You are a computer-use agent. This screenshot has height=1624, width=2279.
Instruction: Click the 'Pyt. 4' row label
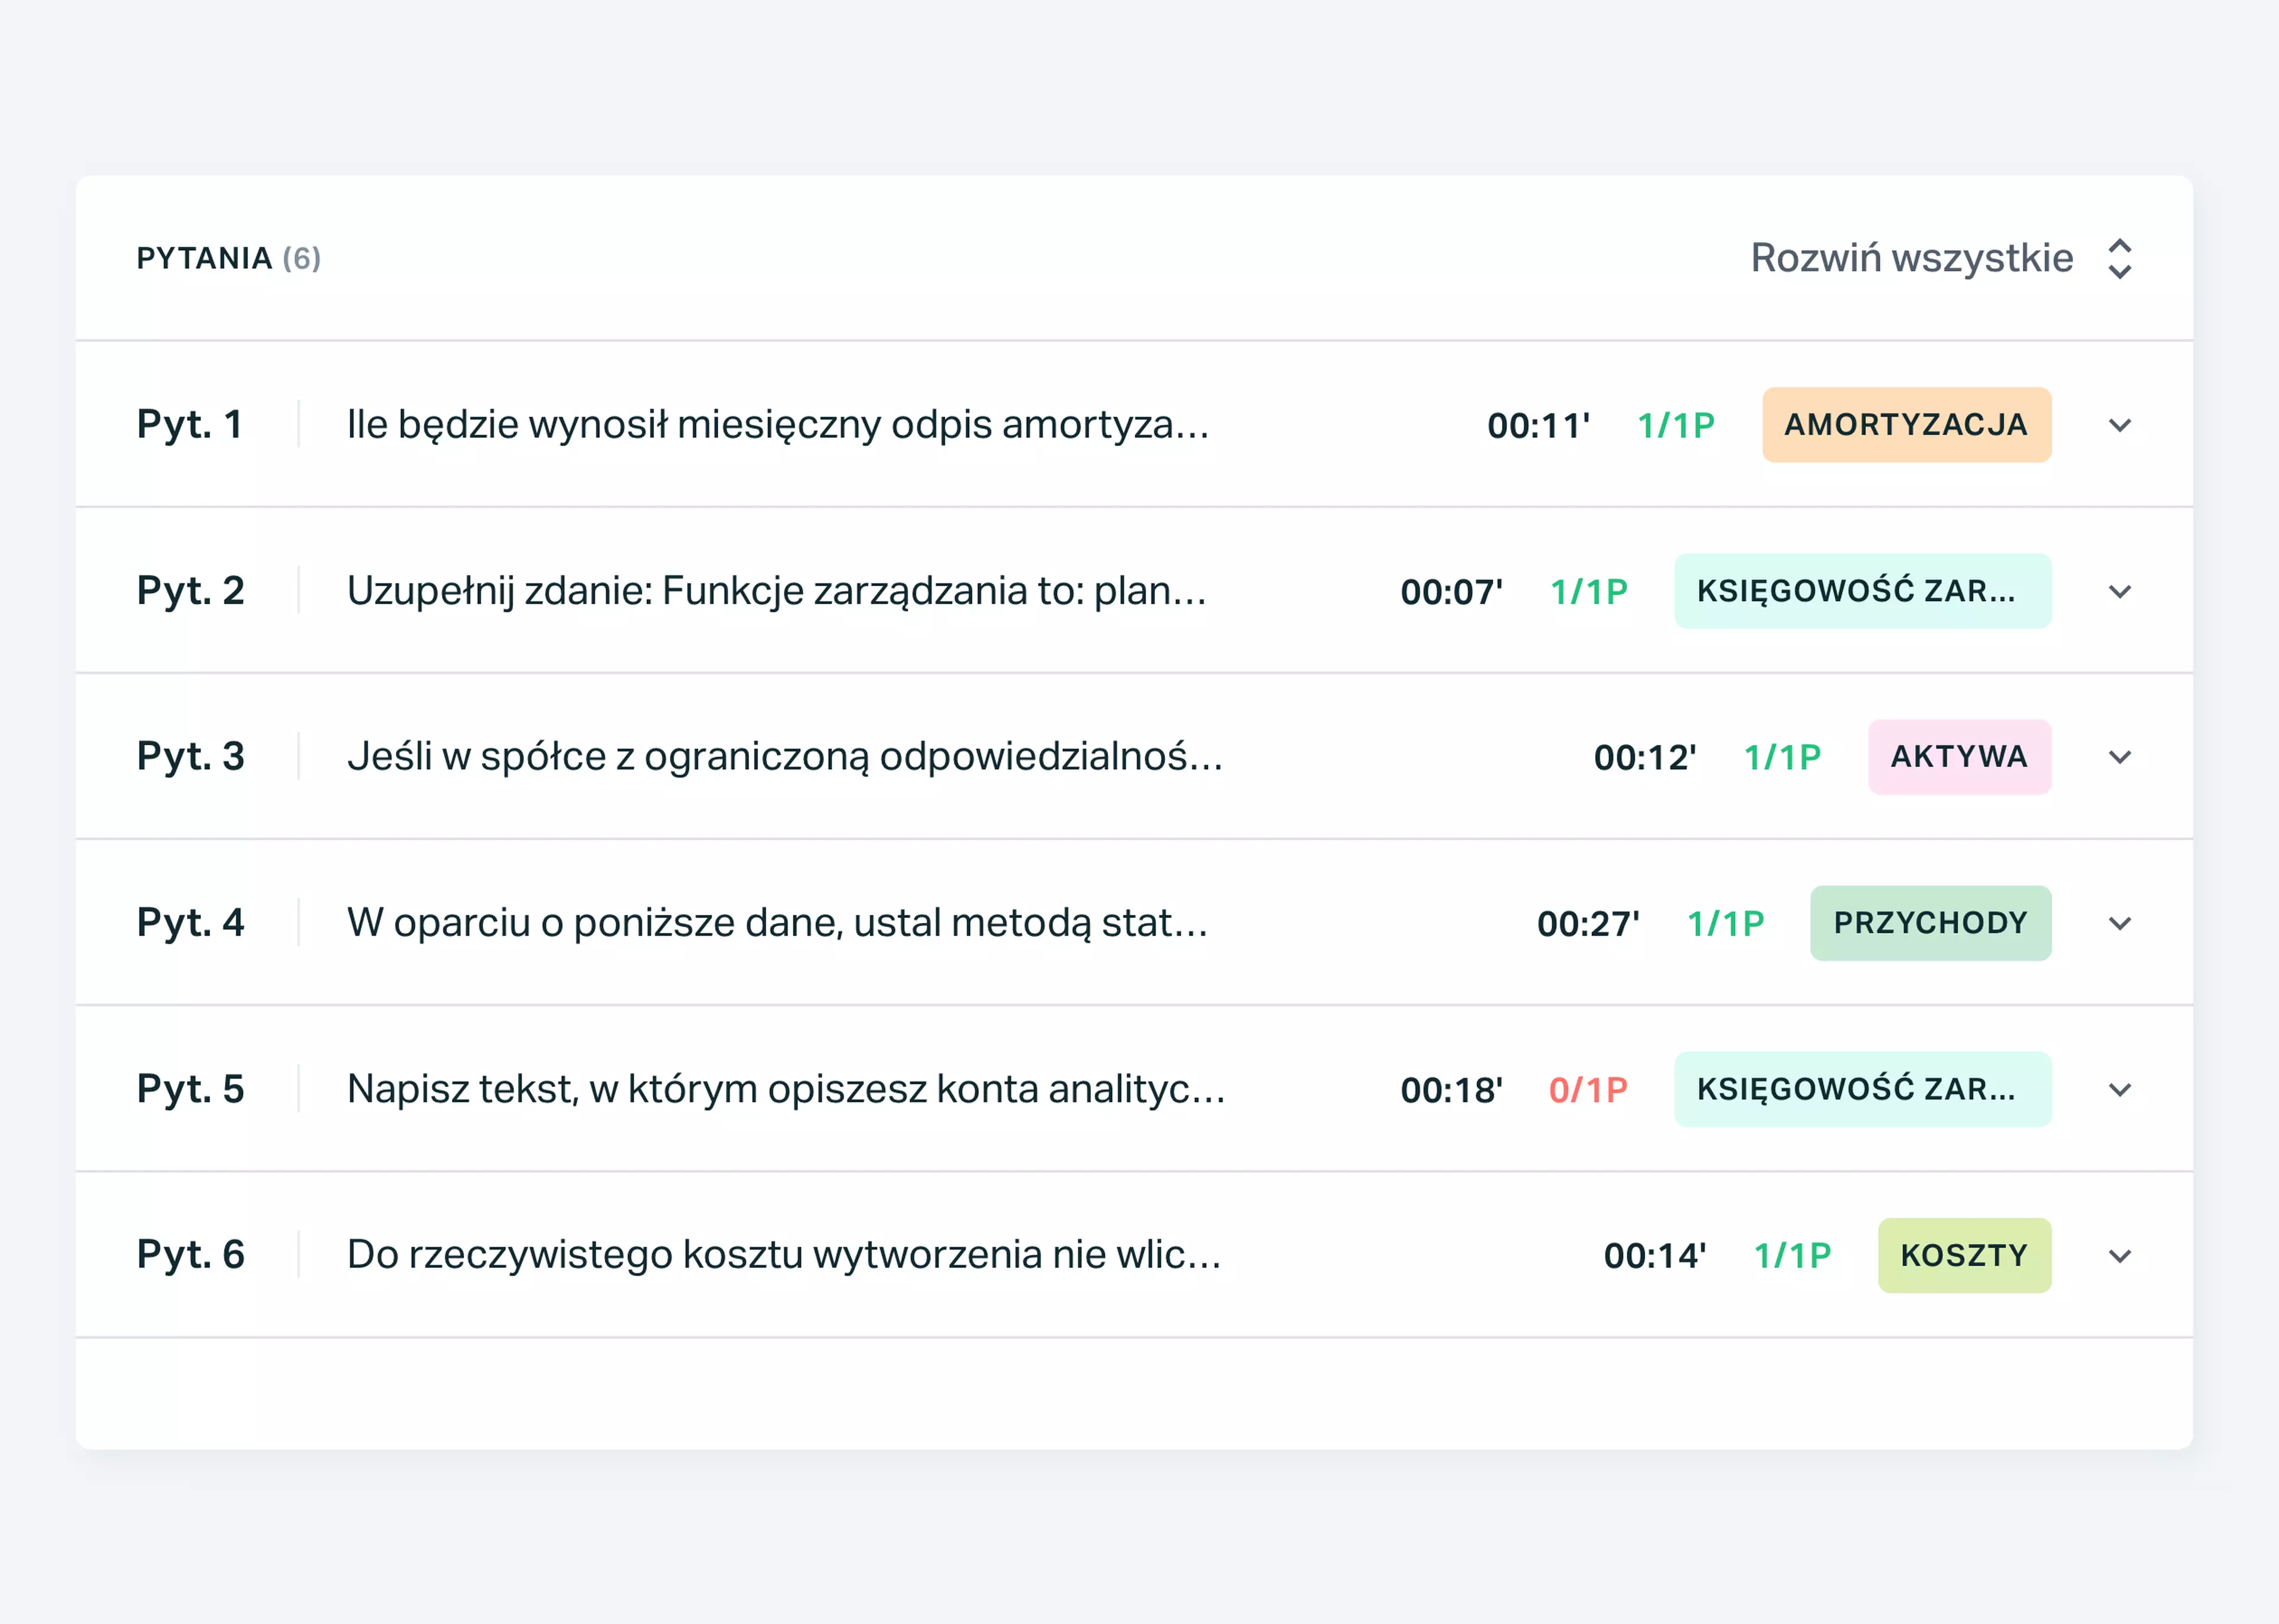190,923
